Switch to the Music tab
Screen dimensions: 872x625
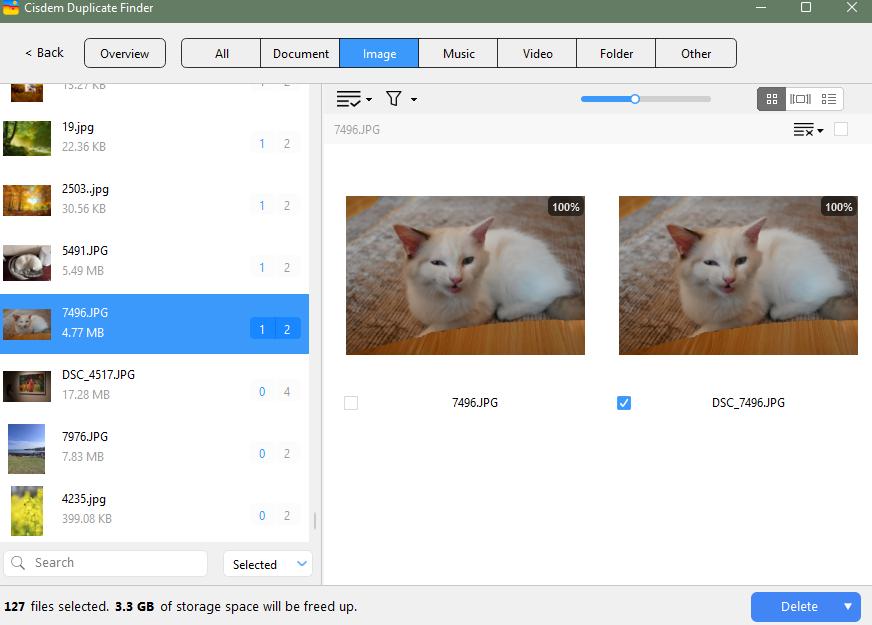[x=457, y=53]
